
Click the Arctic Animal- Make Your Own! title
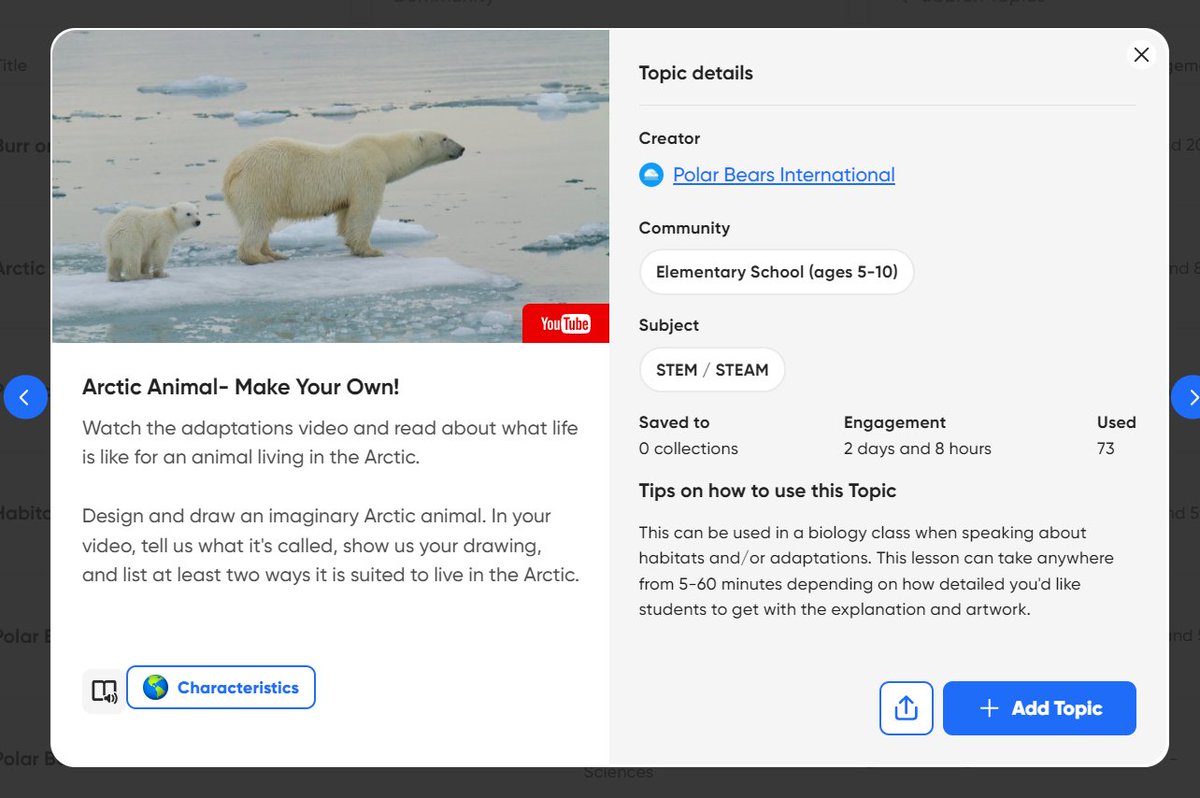[241, 387]
